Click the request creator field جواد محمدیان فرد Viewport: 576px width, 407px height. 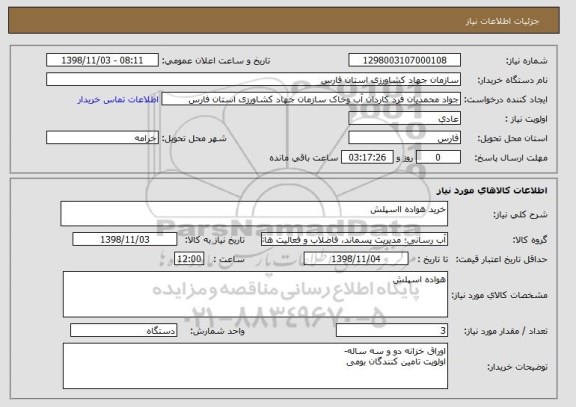click(x=311, y=99)
